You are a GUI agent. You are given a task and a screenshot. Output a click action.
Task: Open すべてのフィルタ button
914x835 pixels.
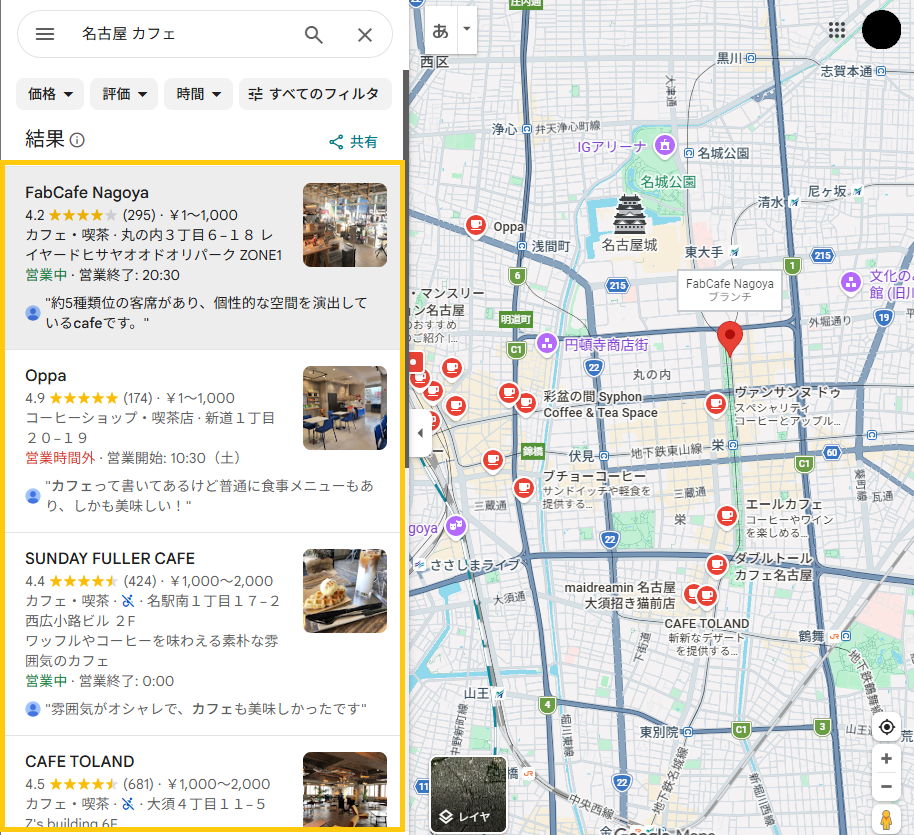[x=315, y=94]
